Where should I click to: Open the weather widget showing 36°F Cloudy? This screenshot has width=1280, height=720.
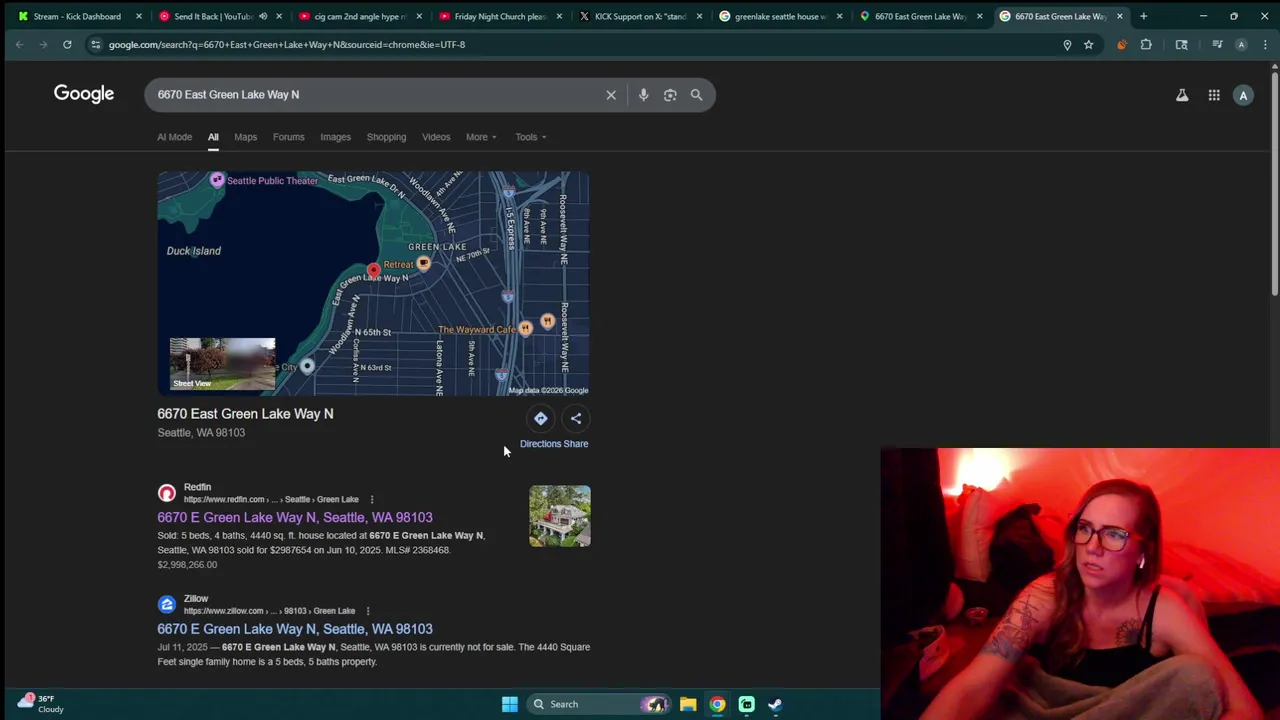coord(41,704)
